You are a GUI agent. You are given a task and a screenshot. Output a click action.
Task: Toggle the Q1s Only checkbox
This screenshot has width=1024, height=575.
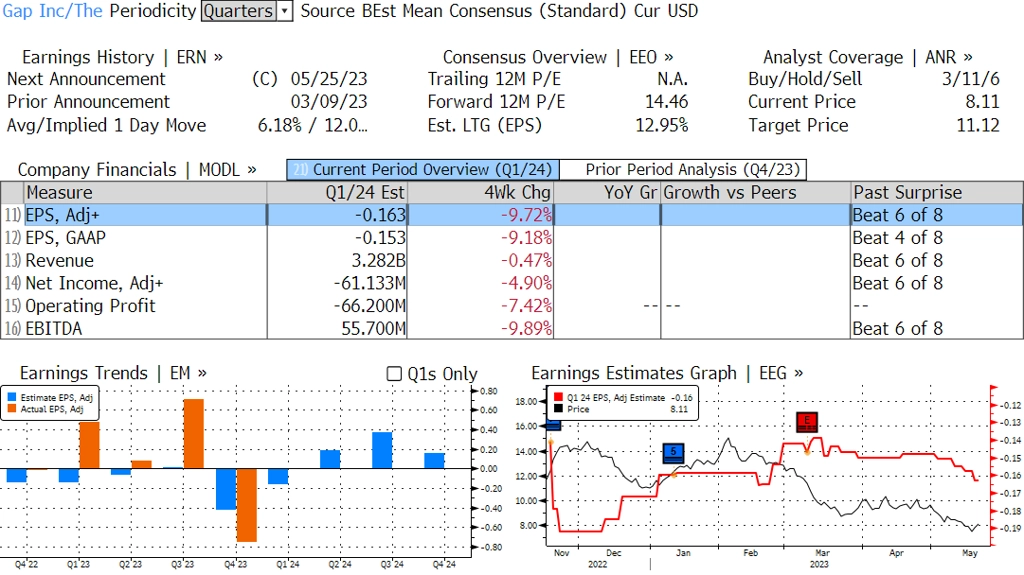click(x=394, y=374)
